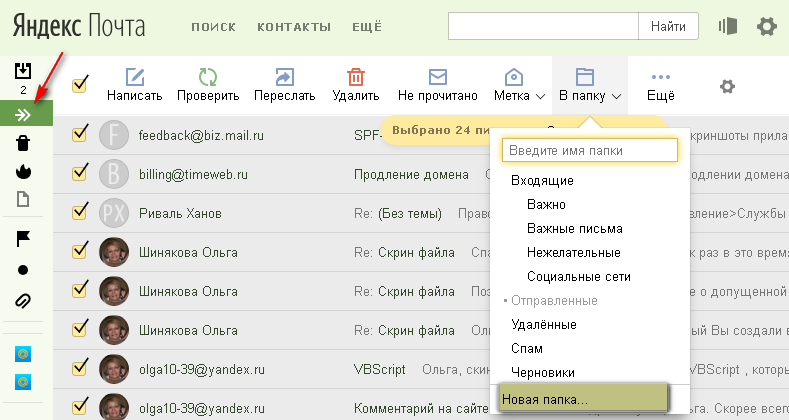Toggle the select-all checkbox in toolbar
The width and height of the screenshot is (789, 420).
80,85
